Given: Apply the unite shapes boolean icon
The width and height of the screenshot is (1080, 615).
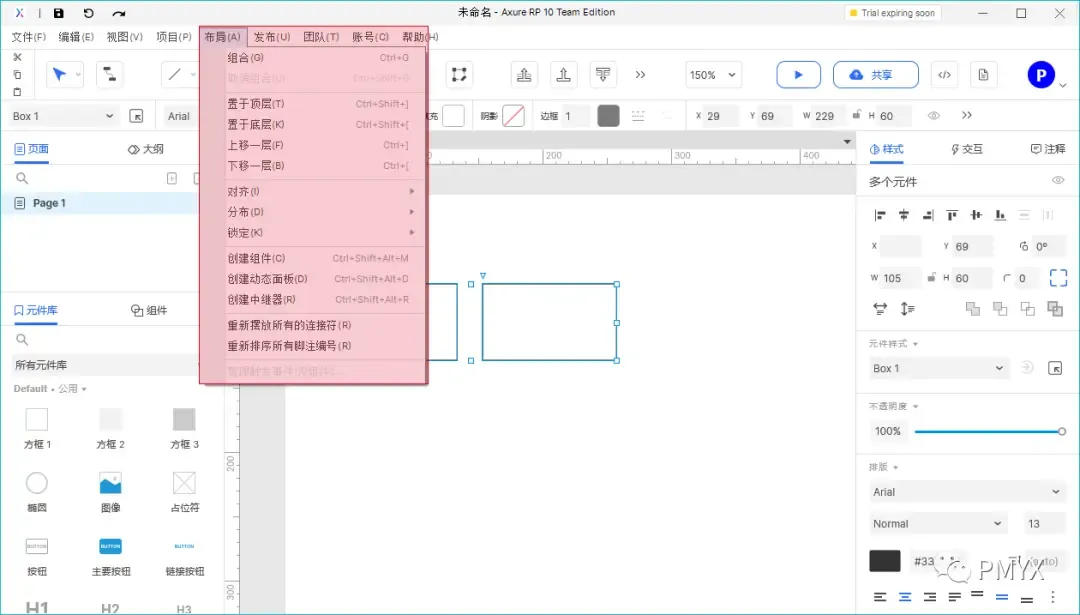Looking at the screenshot, I should click(973, 309).
